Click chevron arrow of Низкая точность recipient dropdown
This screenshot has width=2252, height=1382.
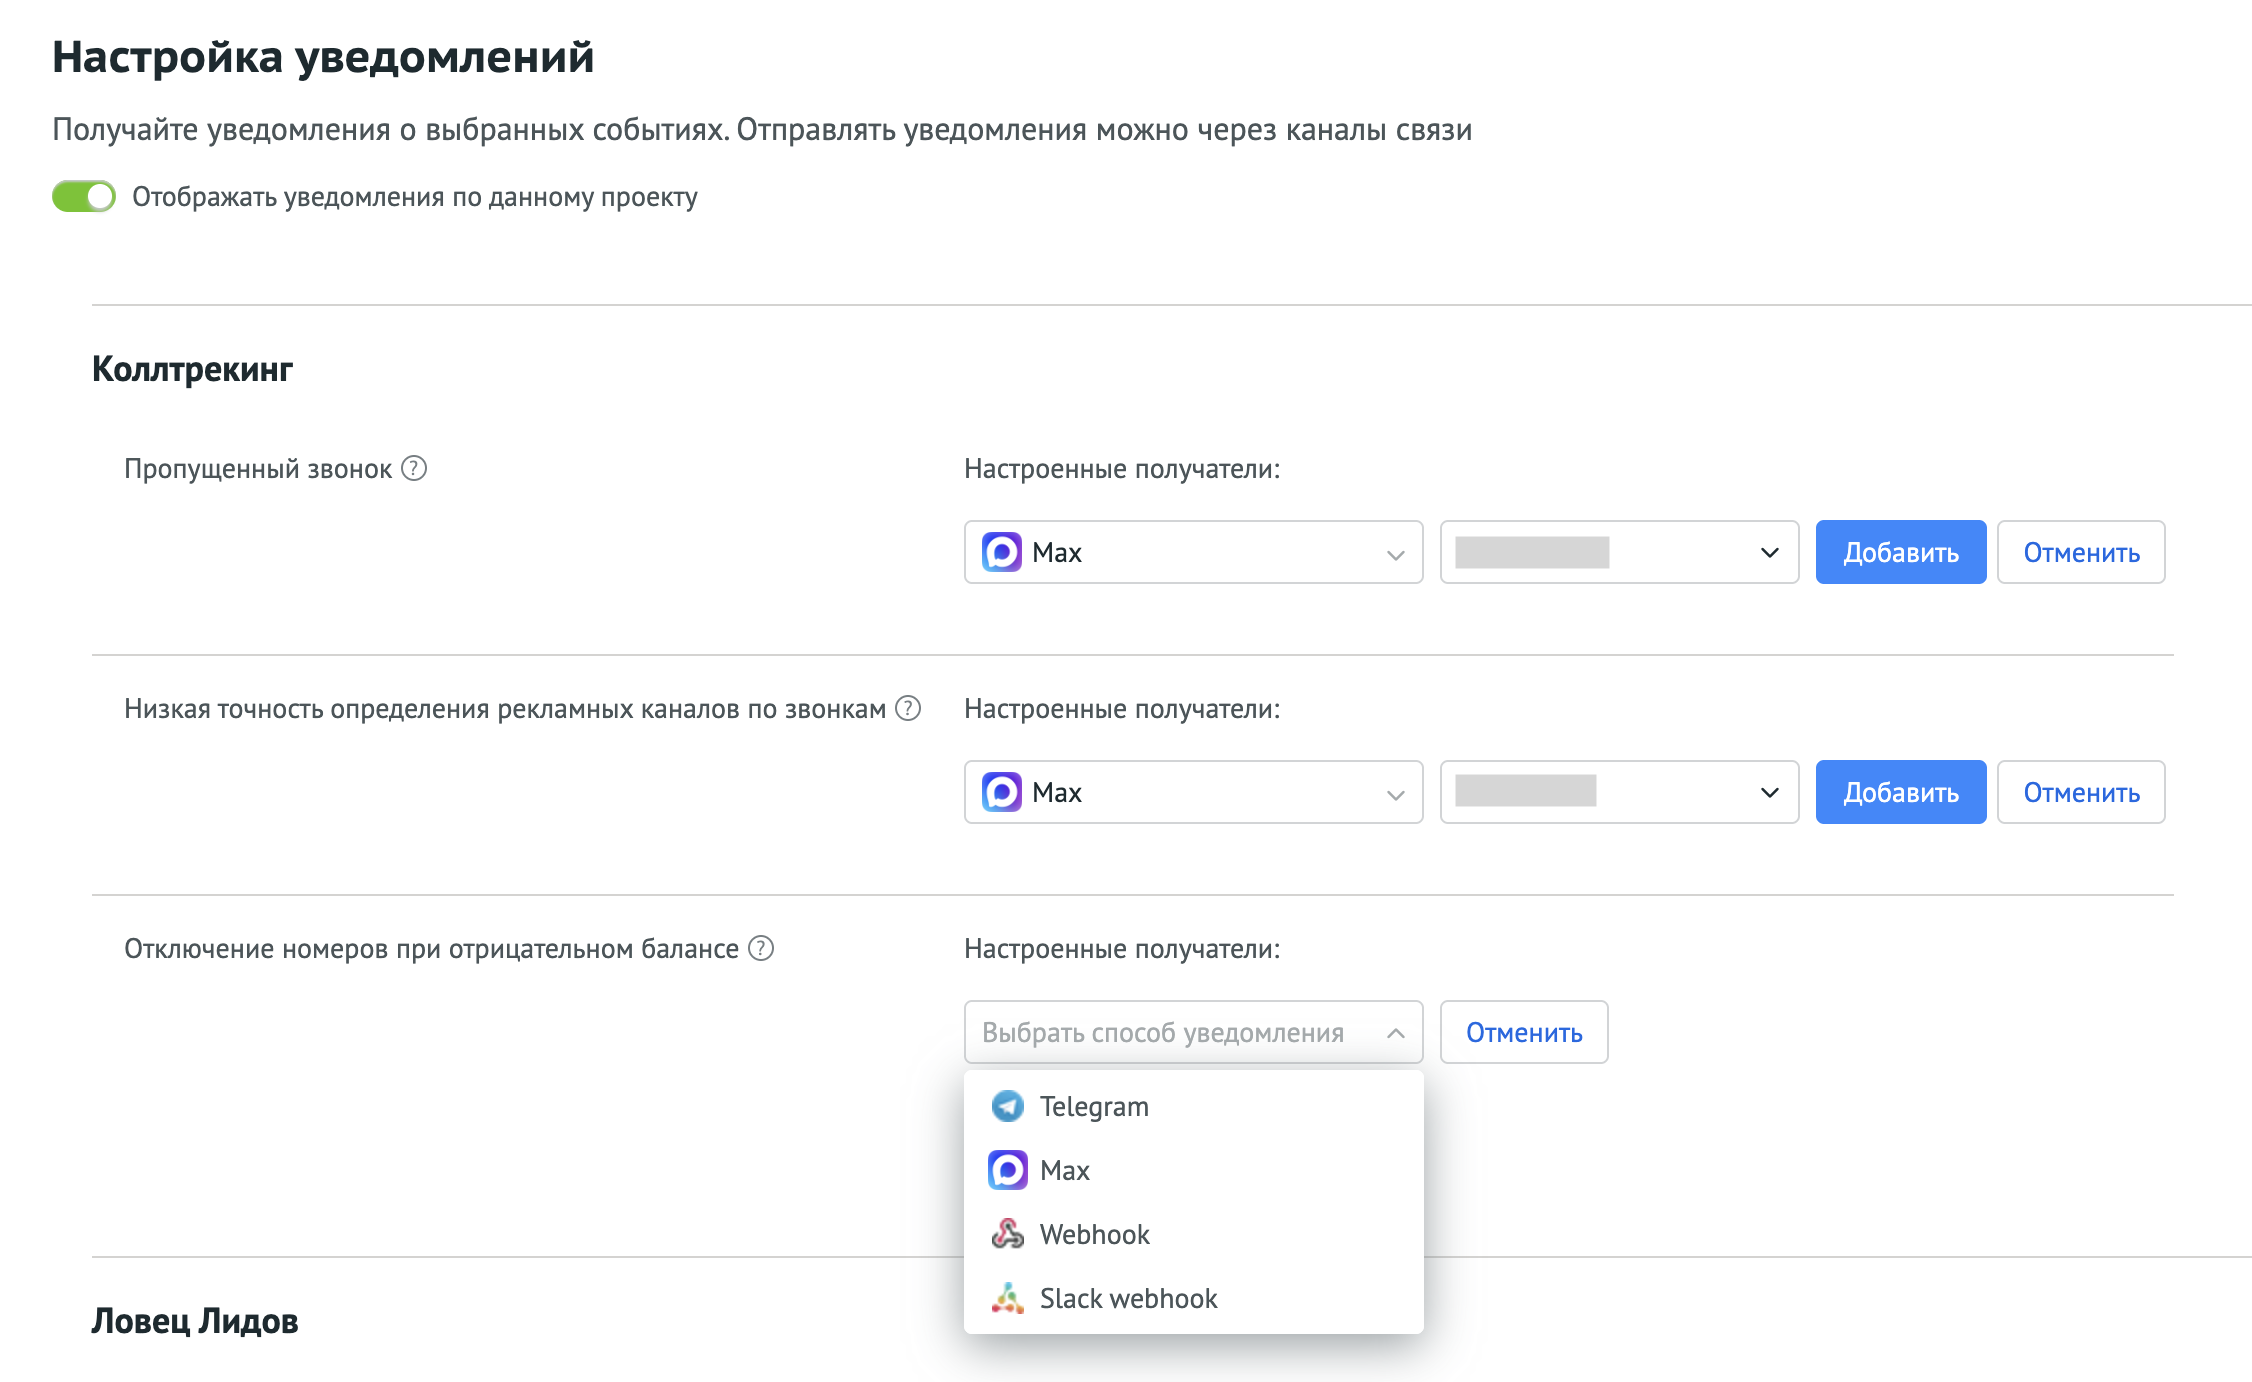[1769, 792]
